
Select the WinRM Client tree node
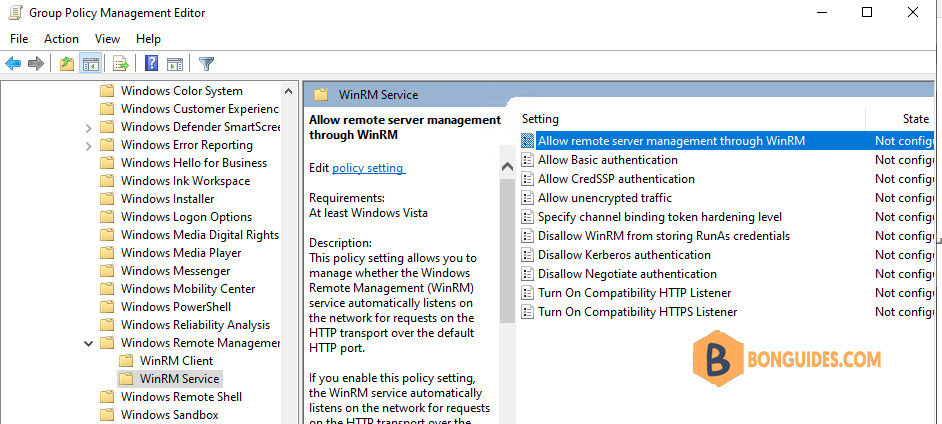tap(177, 361)
